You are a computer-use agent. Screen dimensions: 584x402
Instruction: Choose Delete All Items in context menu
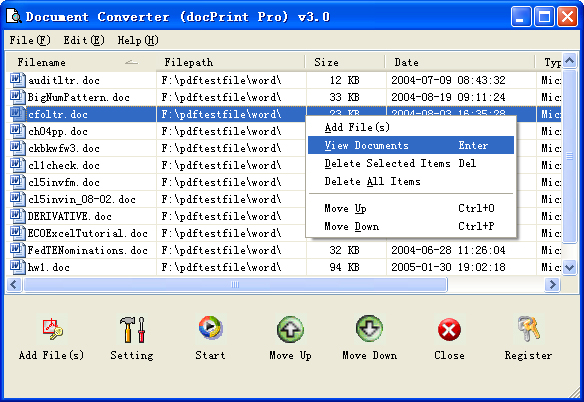411,181
